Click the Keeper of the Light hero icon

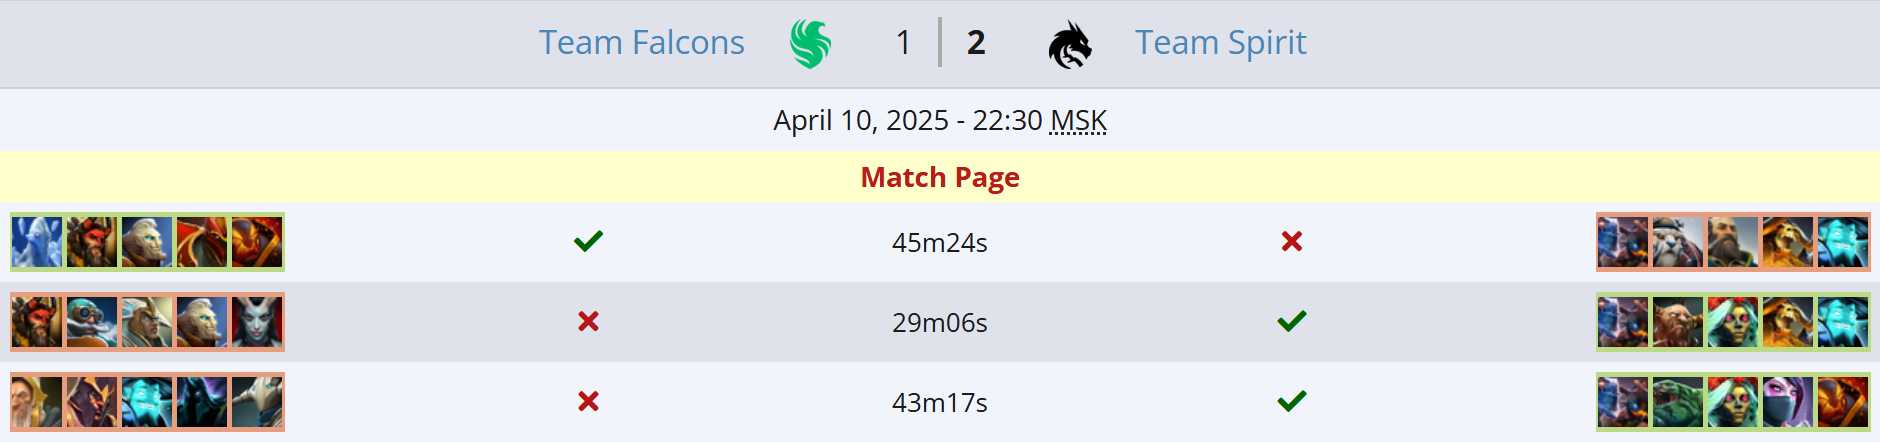click(37, 402)
